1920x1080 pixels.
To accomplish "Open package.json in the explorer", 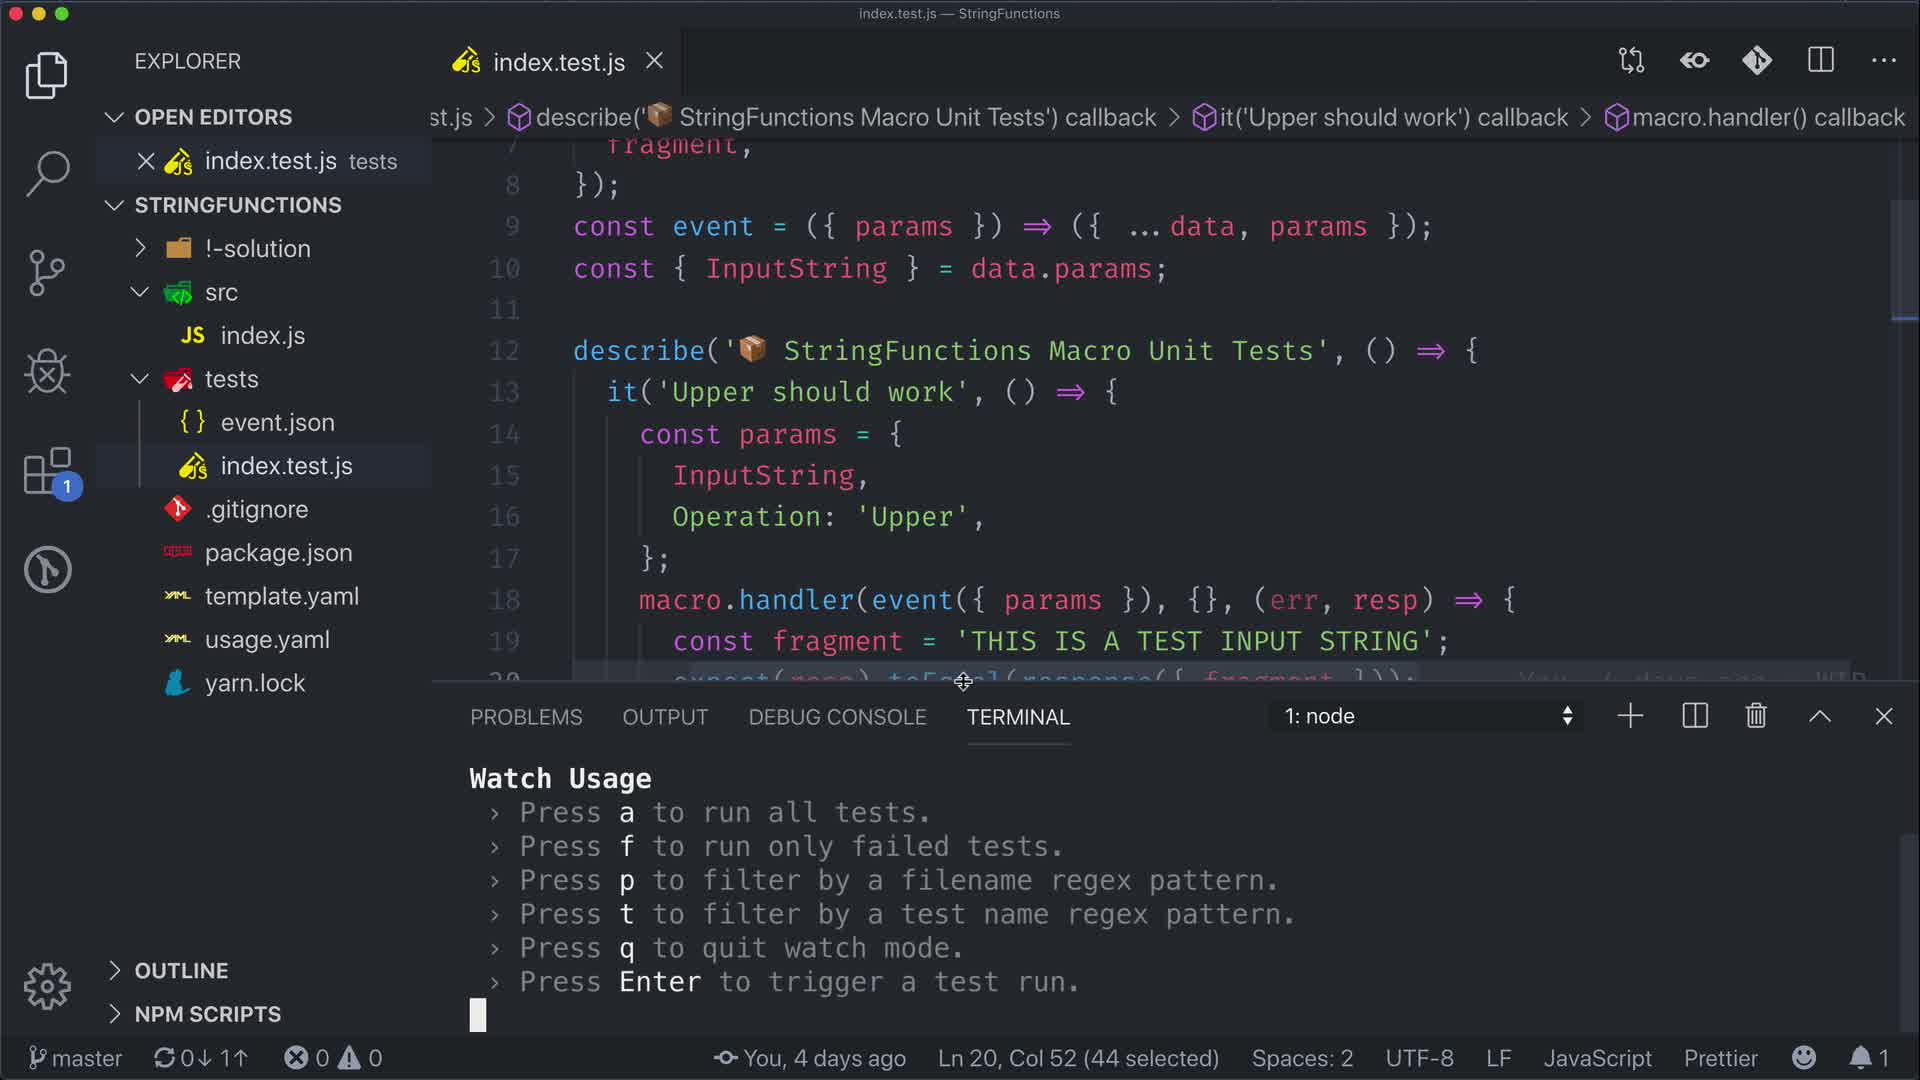I will coord(278,553).
